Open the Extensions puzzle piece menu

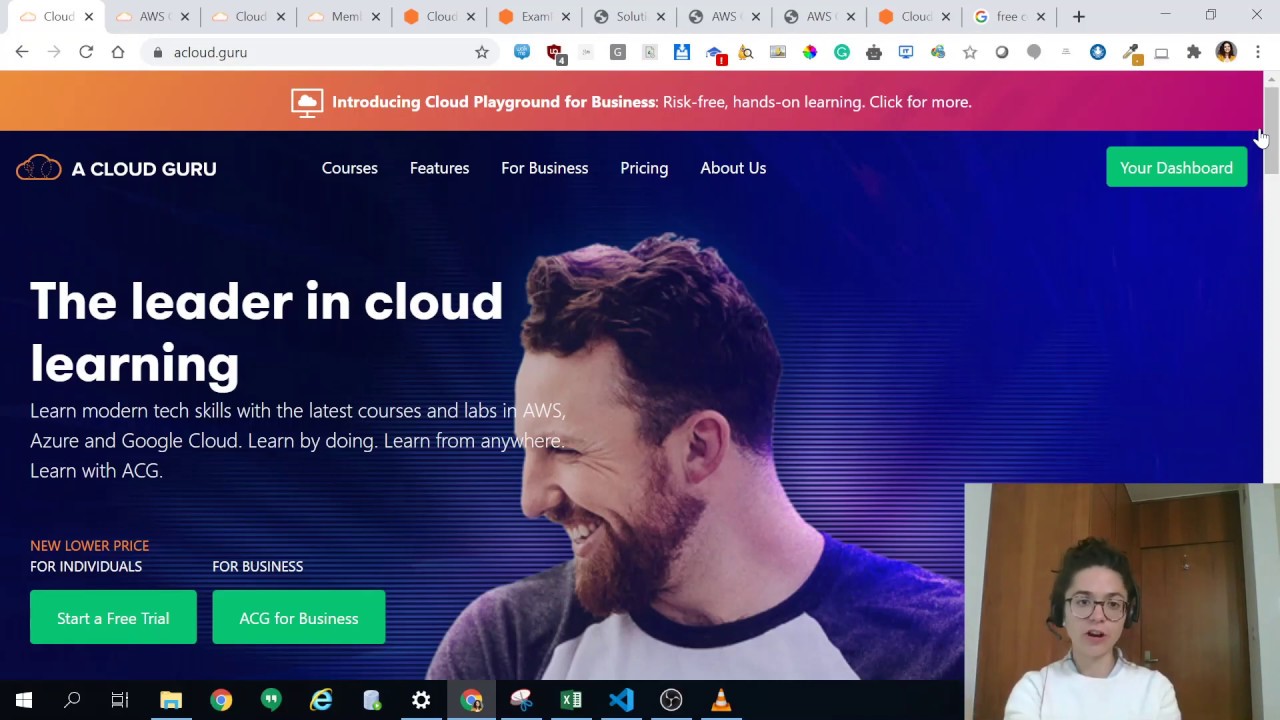[1194, 52]
